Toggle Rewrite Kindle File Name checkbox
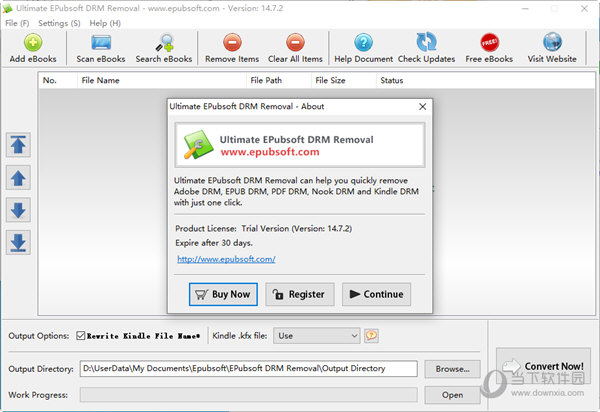Image resolution: width=600 pixels, height=412 pixels. click(x=80, y=335)
